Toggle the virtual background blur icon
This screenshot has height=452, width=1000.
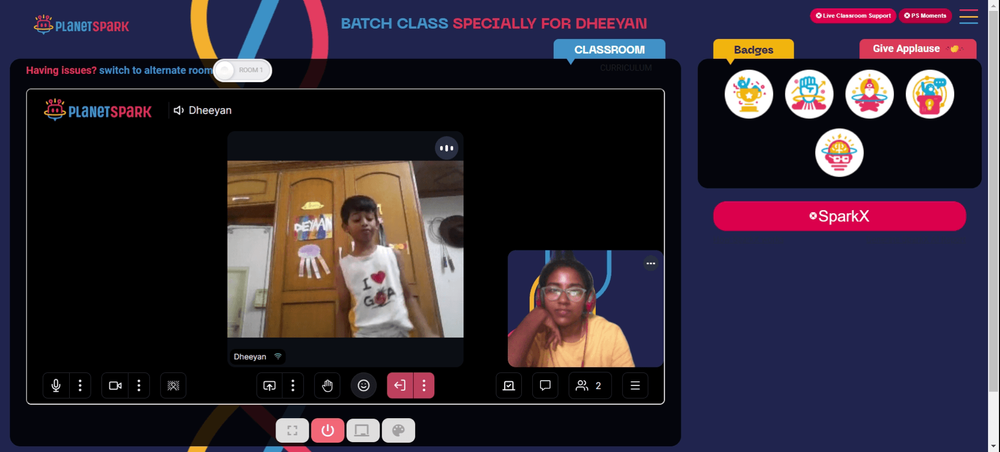tap(173, 386)
